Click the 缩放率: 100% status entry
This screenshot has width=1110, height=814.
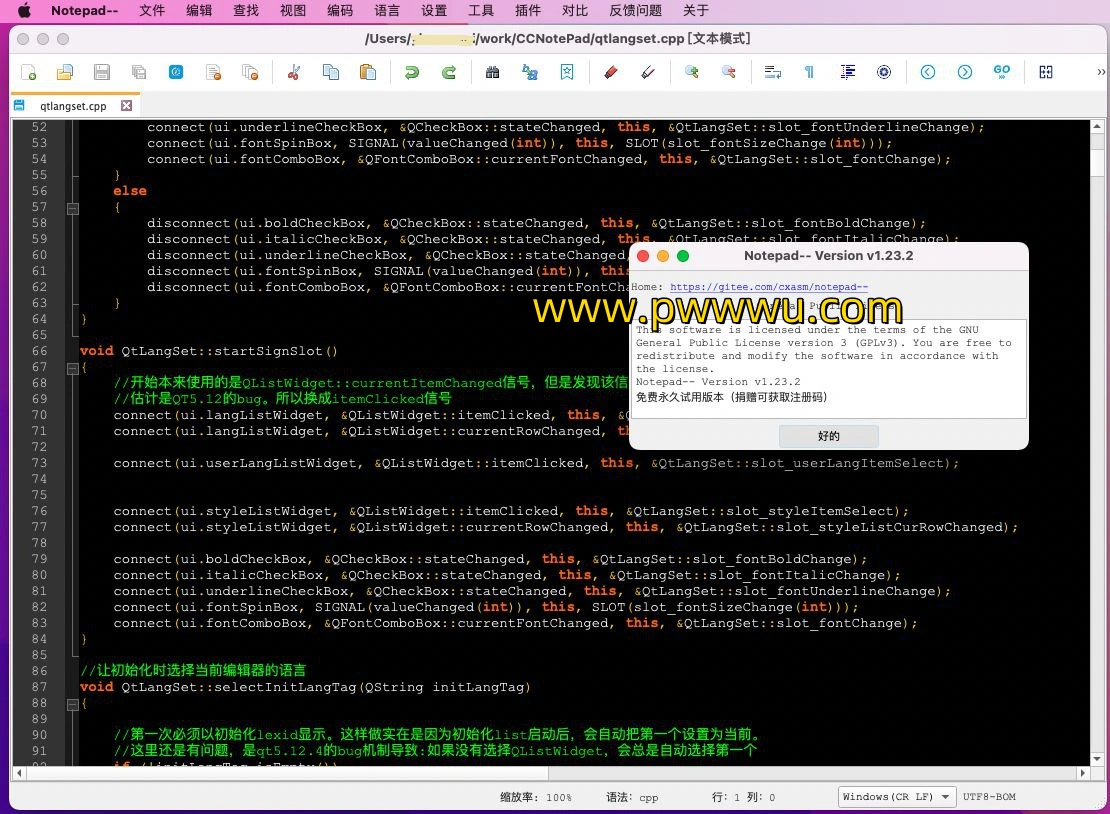point(536,797)
